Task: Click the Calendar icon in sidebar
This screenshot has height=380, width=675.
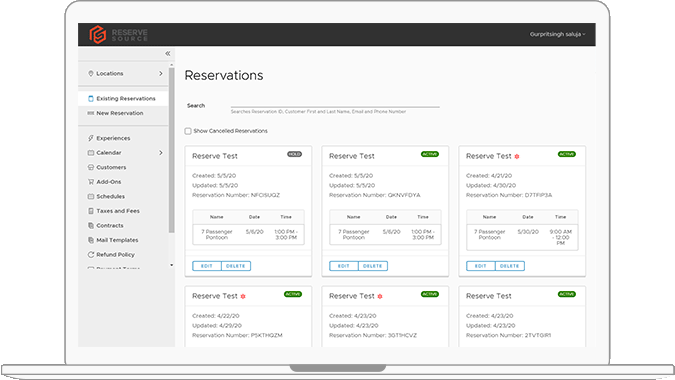Action: pyautogui.click(x=90, y=153)
